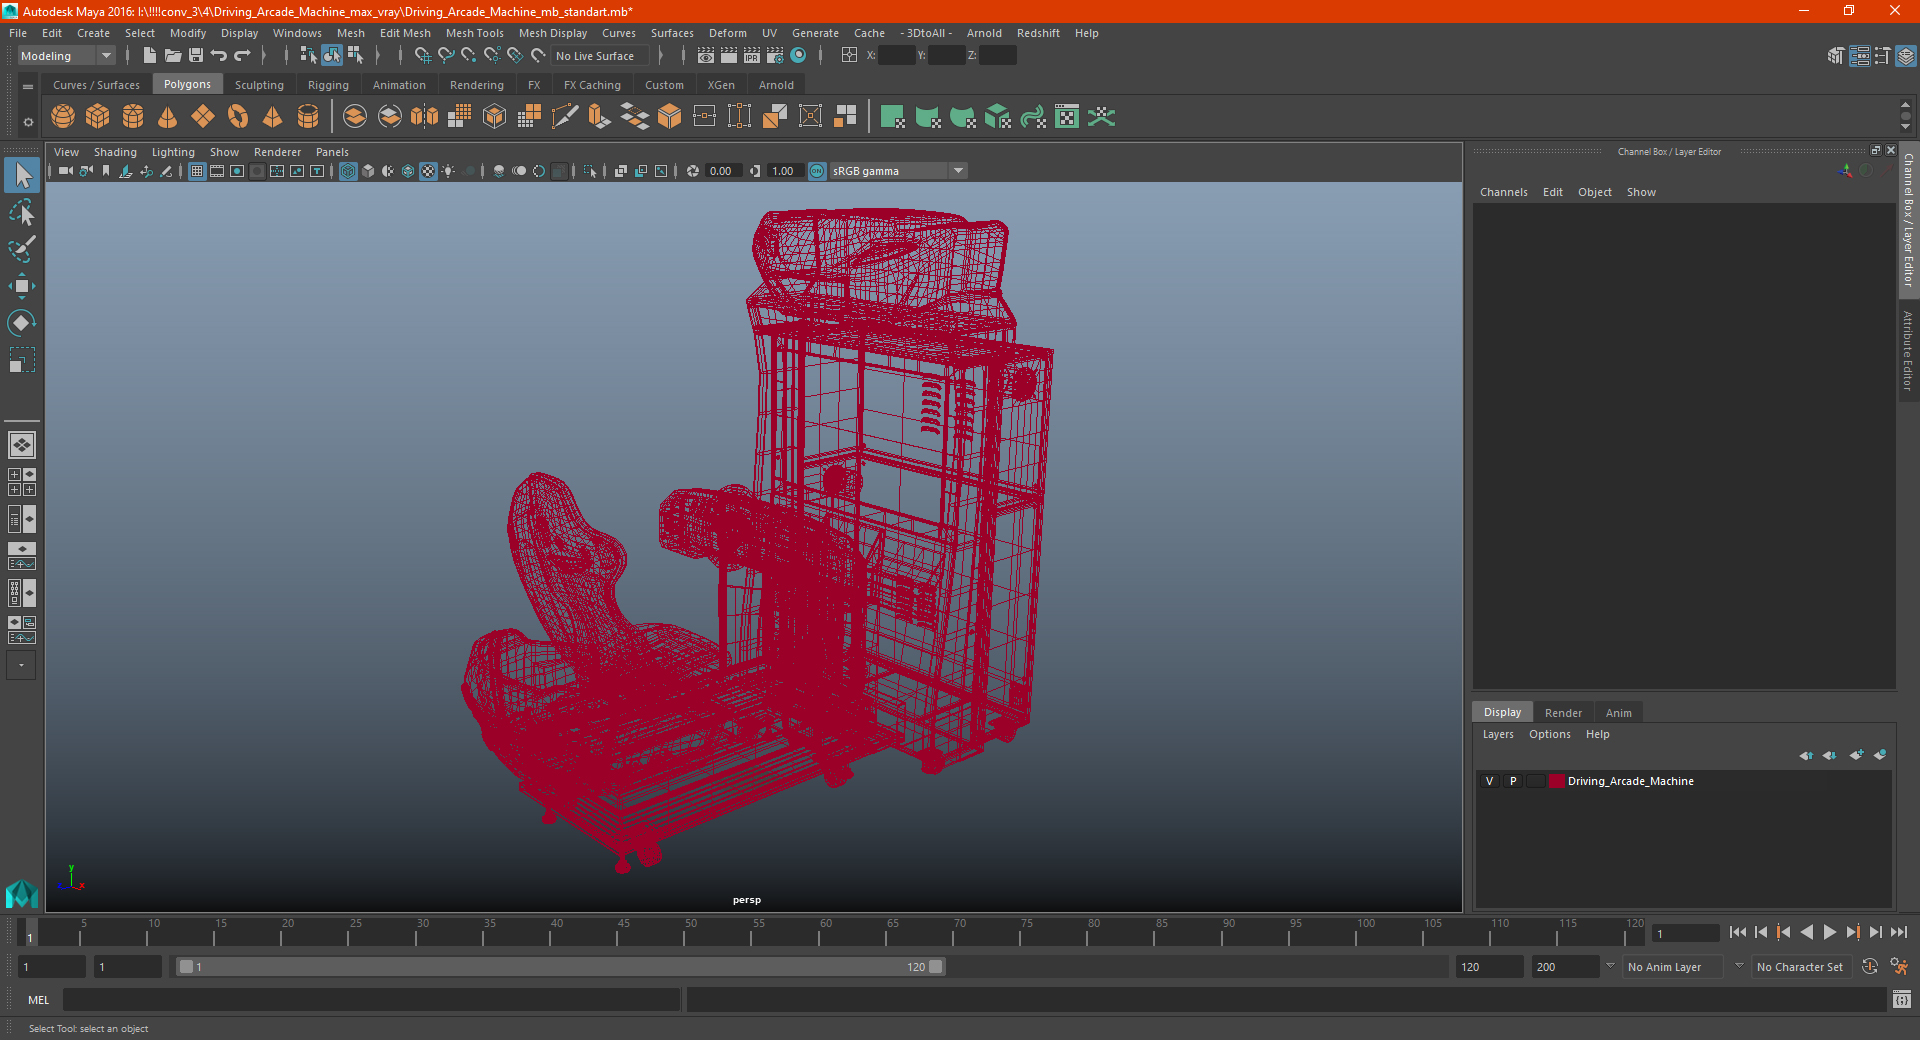Toggle viewport grid display button
The image size is (1920, 1040).
click(197, 171)
